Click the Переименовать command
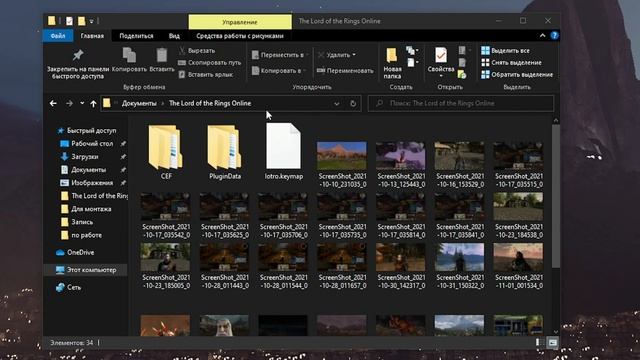640x360 pixels. point(345,71)
